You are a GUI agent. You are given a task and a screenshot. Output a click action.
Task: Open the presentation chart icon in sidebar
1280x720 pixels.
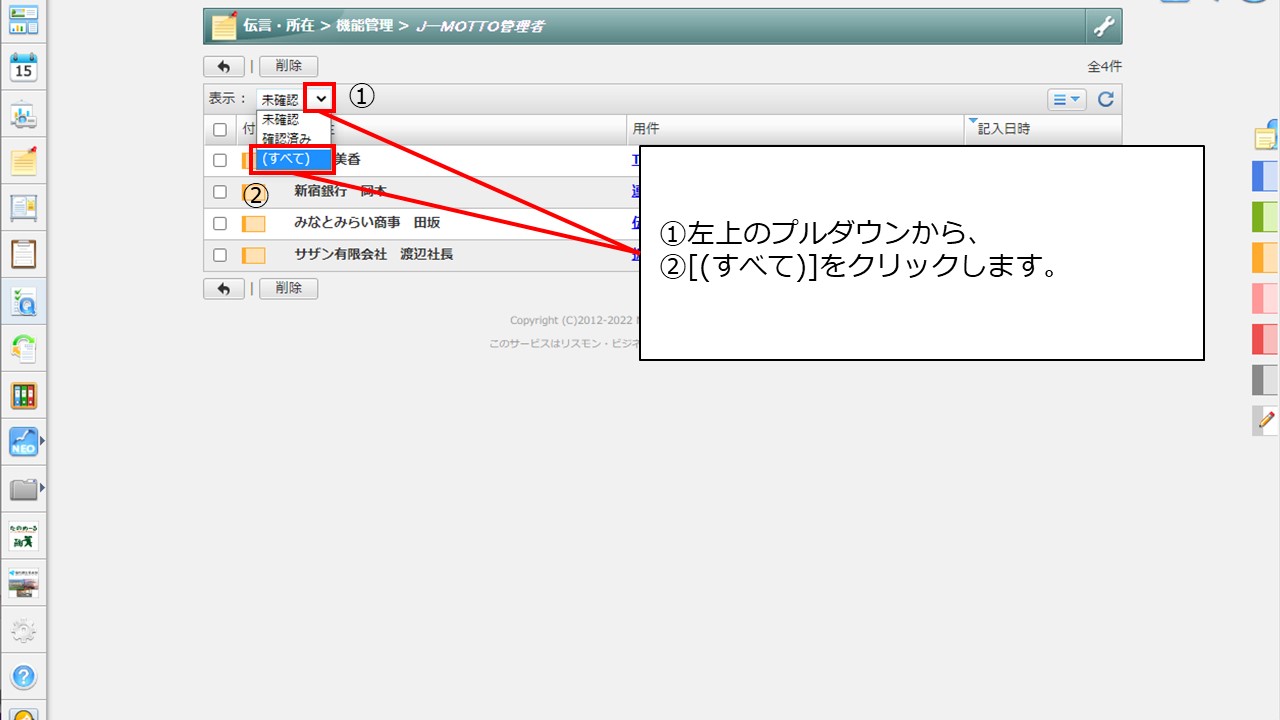click(23, 115)
